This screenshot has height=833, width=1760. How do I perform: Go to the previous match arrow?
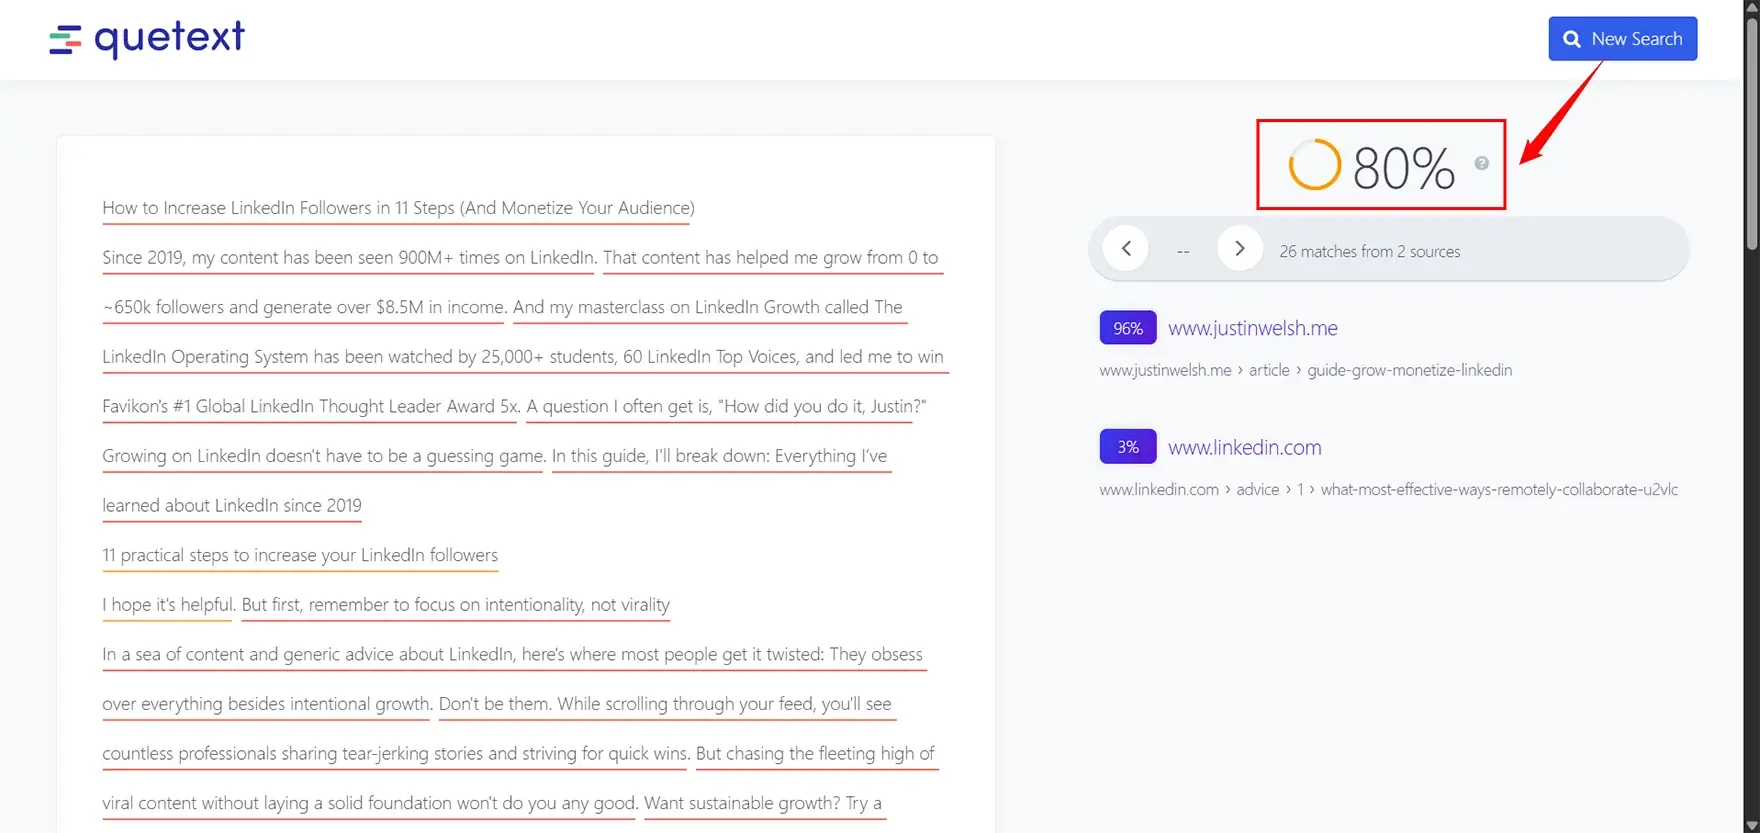[x=1126, y=249]
